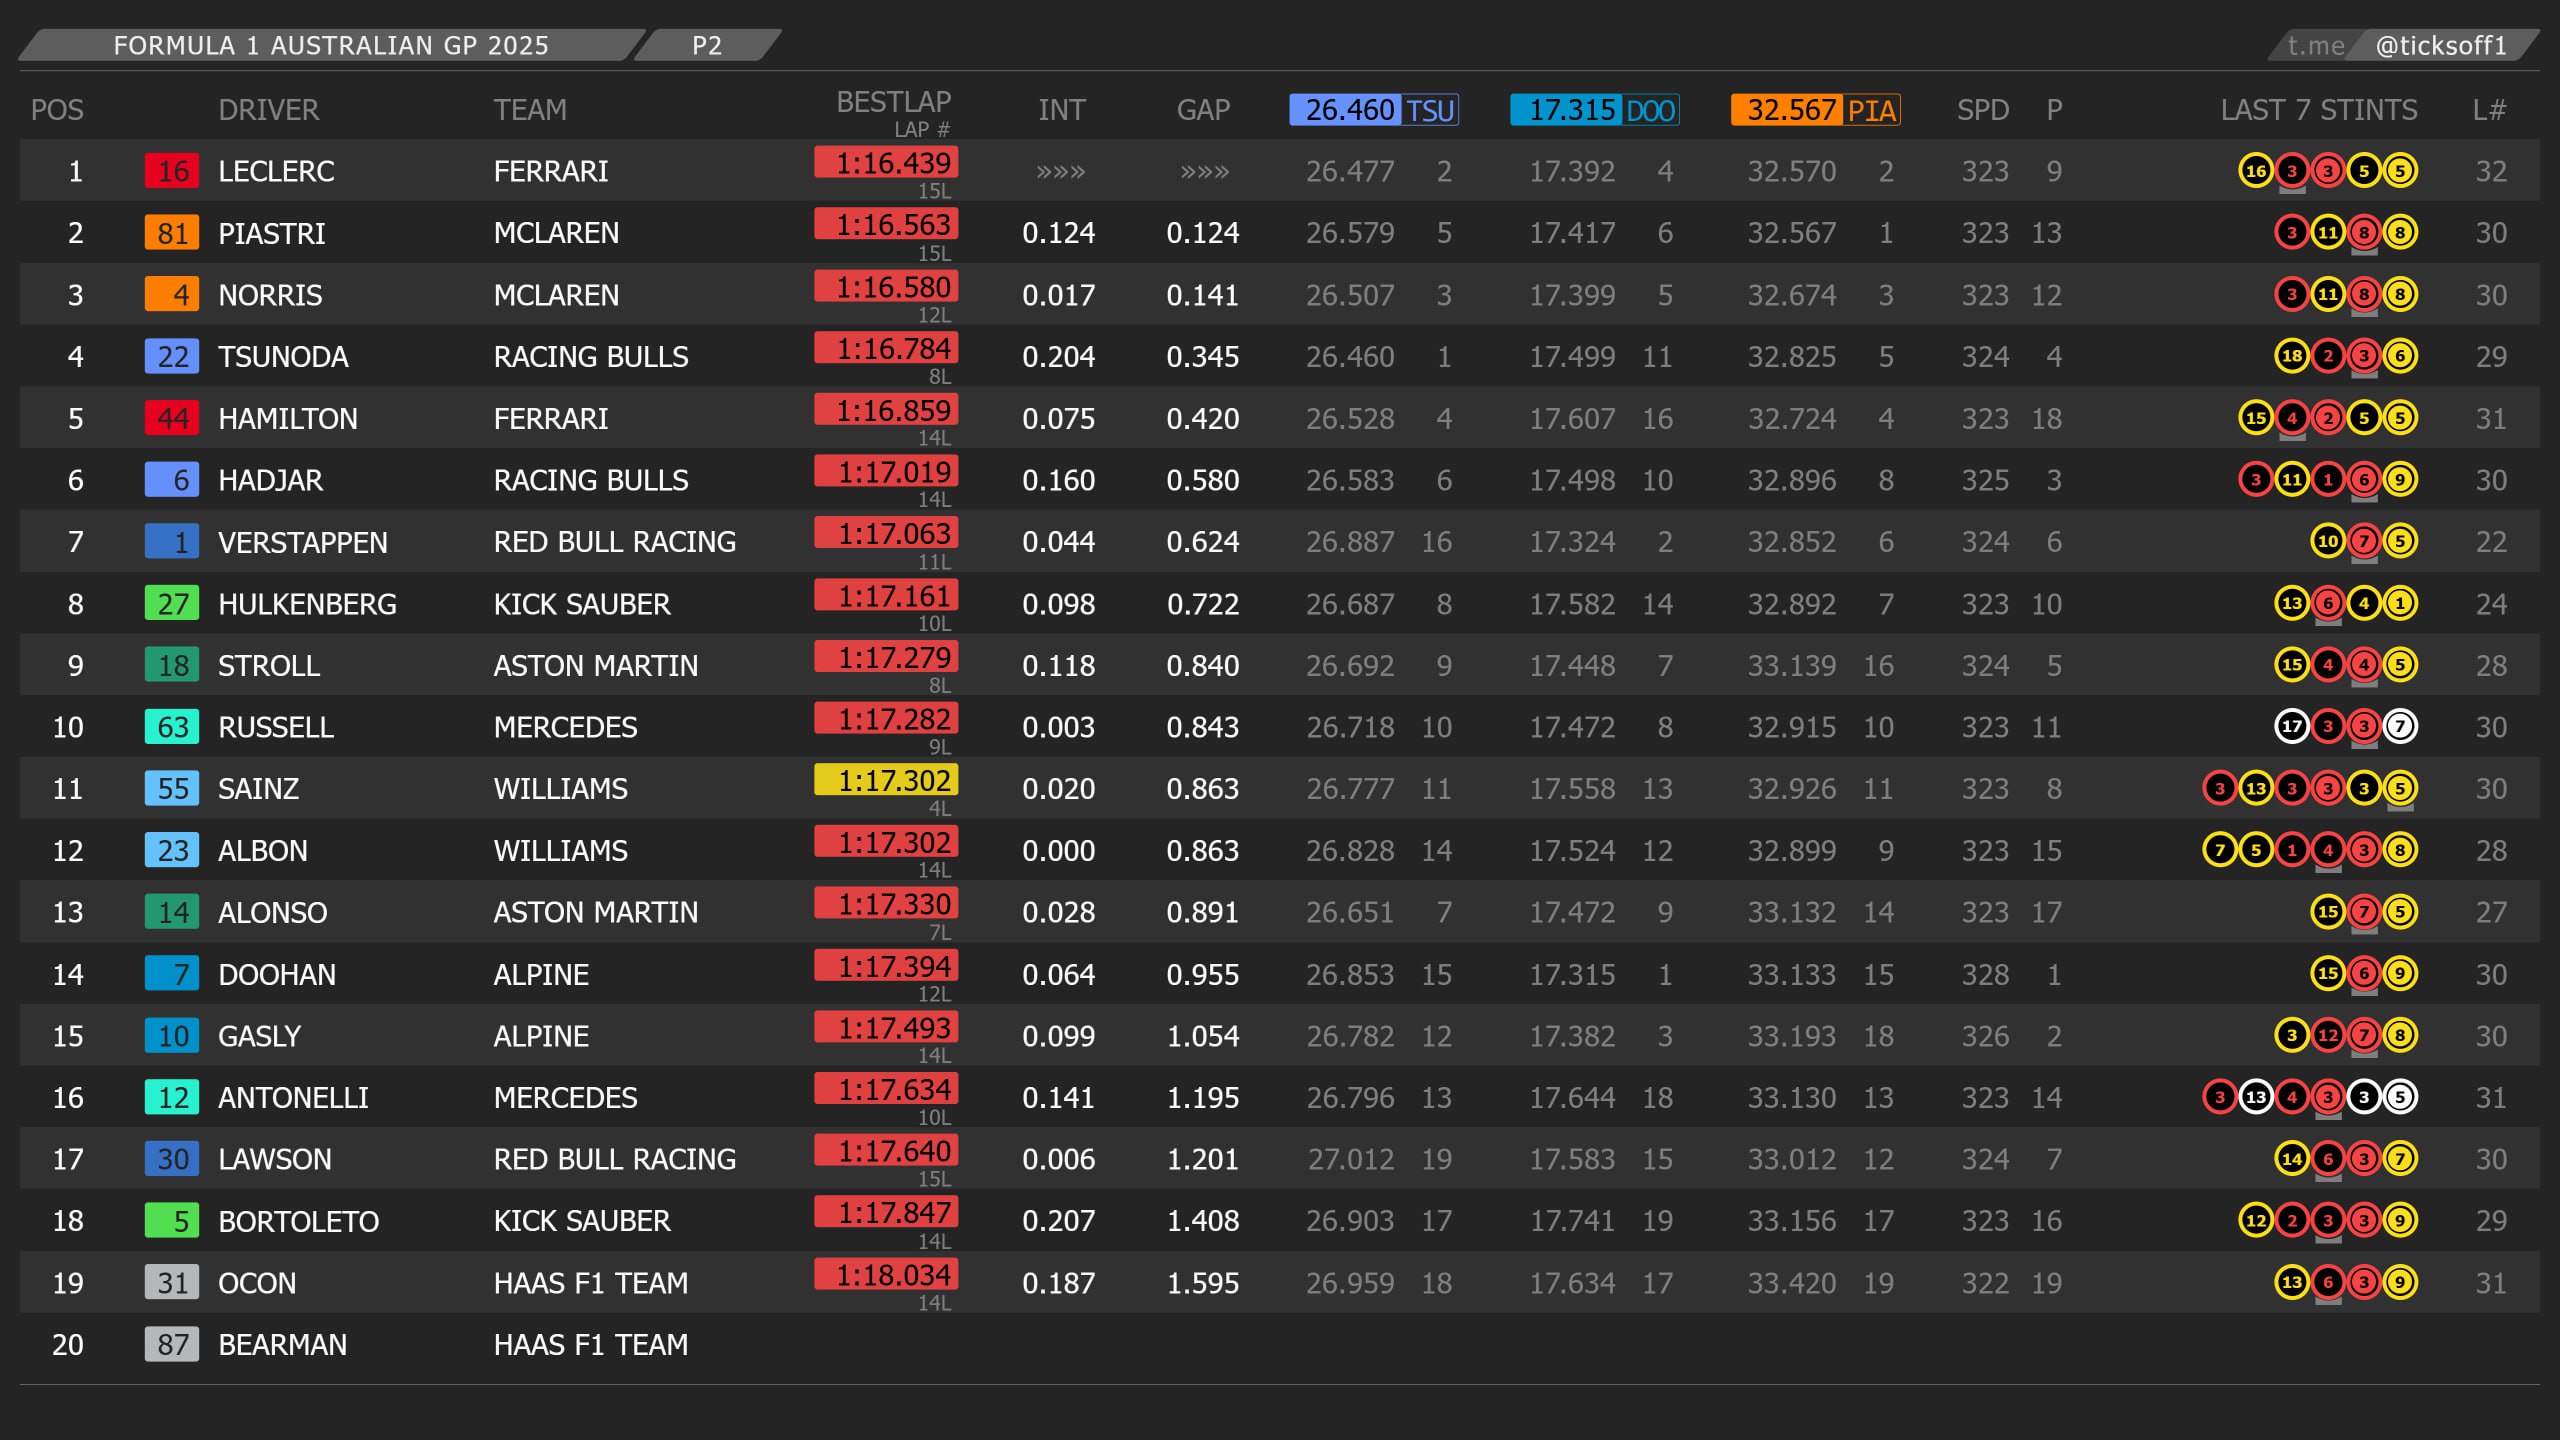Click the TEAM column header
The width and height of the screenshot is (2560, 1440).
(x=530, y=110)
